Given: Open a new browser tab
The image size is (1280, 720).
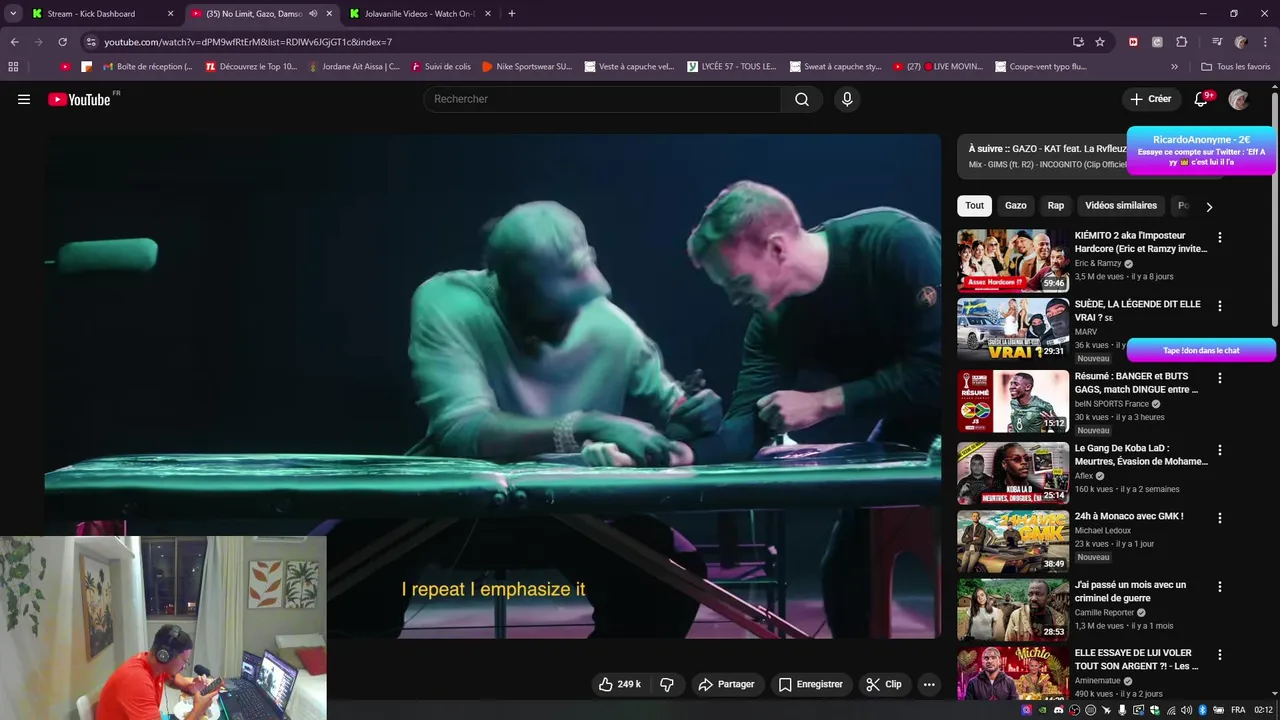Looking at the screenshot, I should click(512, 14).
